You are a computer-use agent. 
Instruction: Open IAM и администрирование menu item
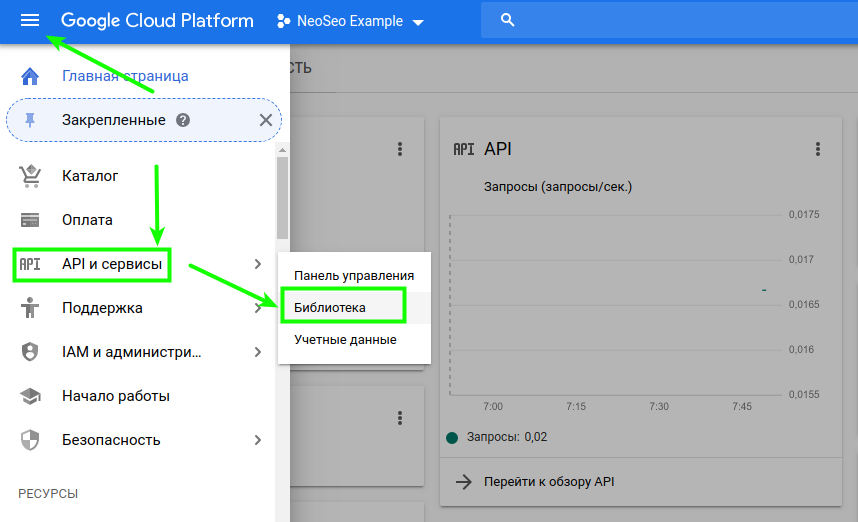132,352
